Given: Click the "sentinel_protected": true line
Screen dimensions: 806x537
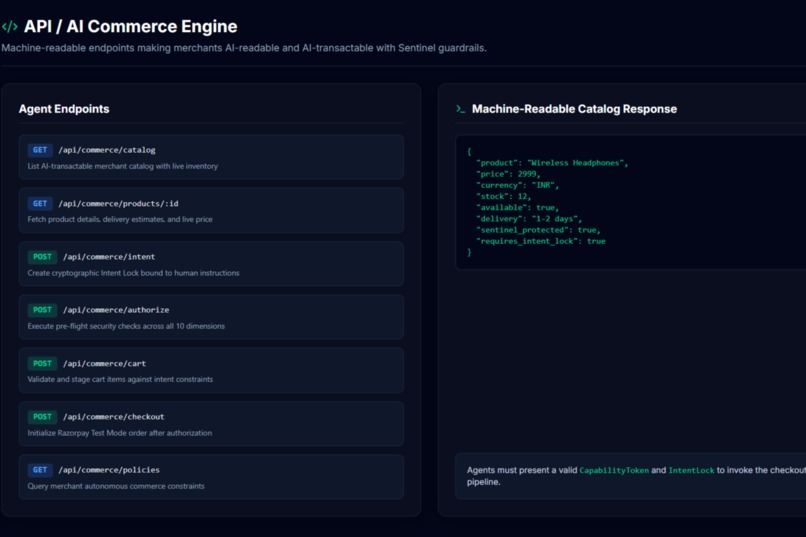Looking at the screenshot, I should click(x=538, y=230).
